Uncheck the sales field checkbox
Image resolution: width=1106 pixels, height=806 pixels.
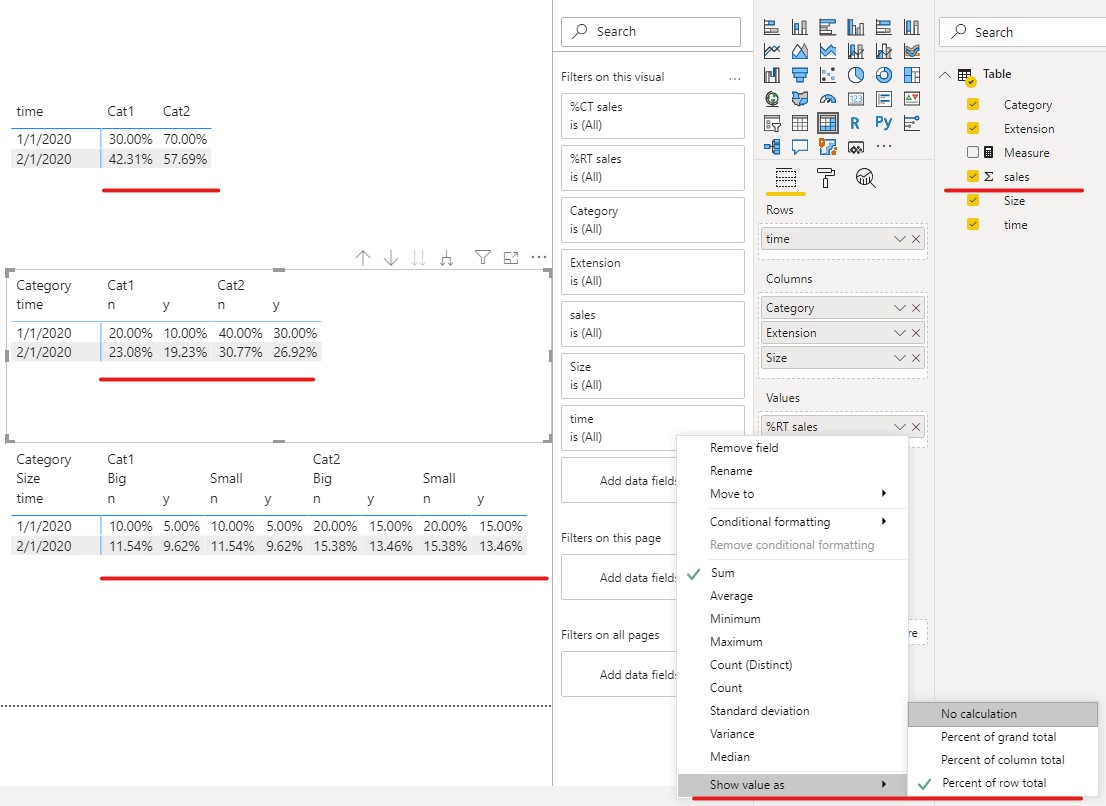973,176
